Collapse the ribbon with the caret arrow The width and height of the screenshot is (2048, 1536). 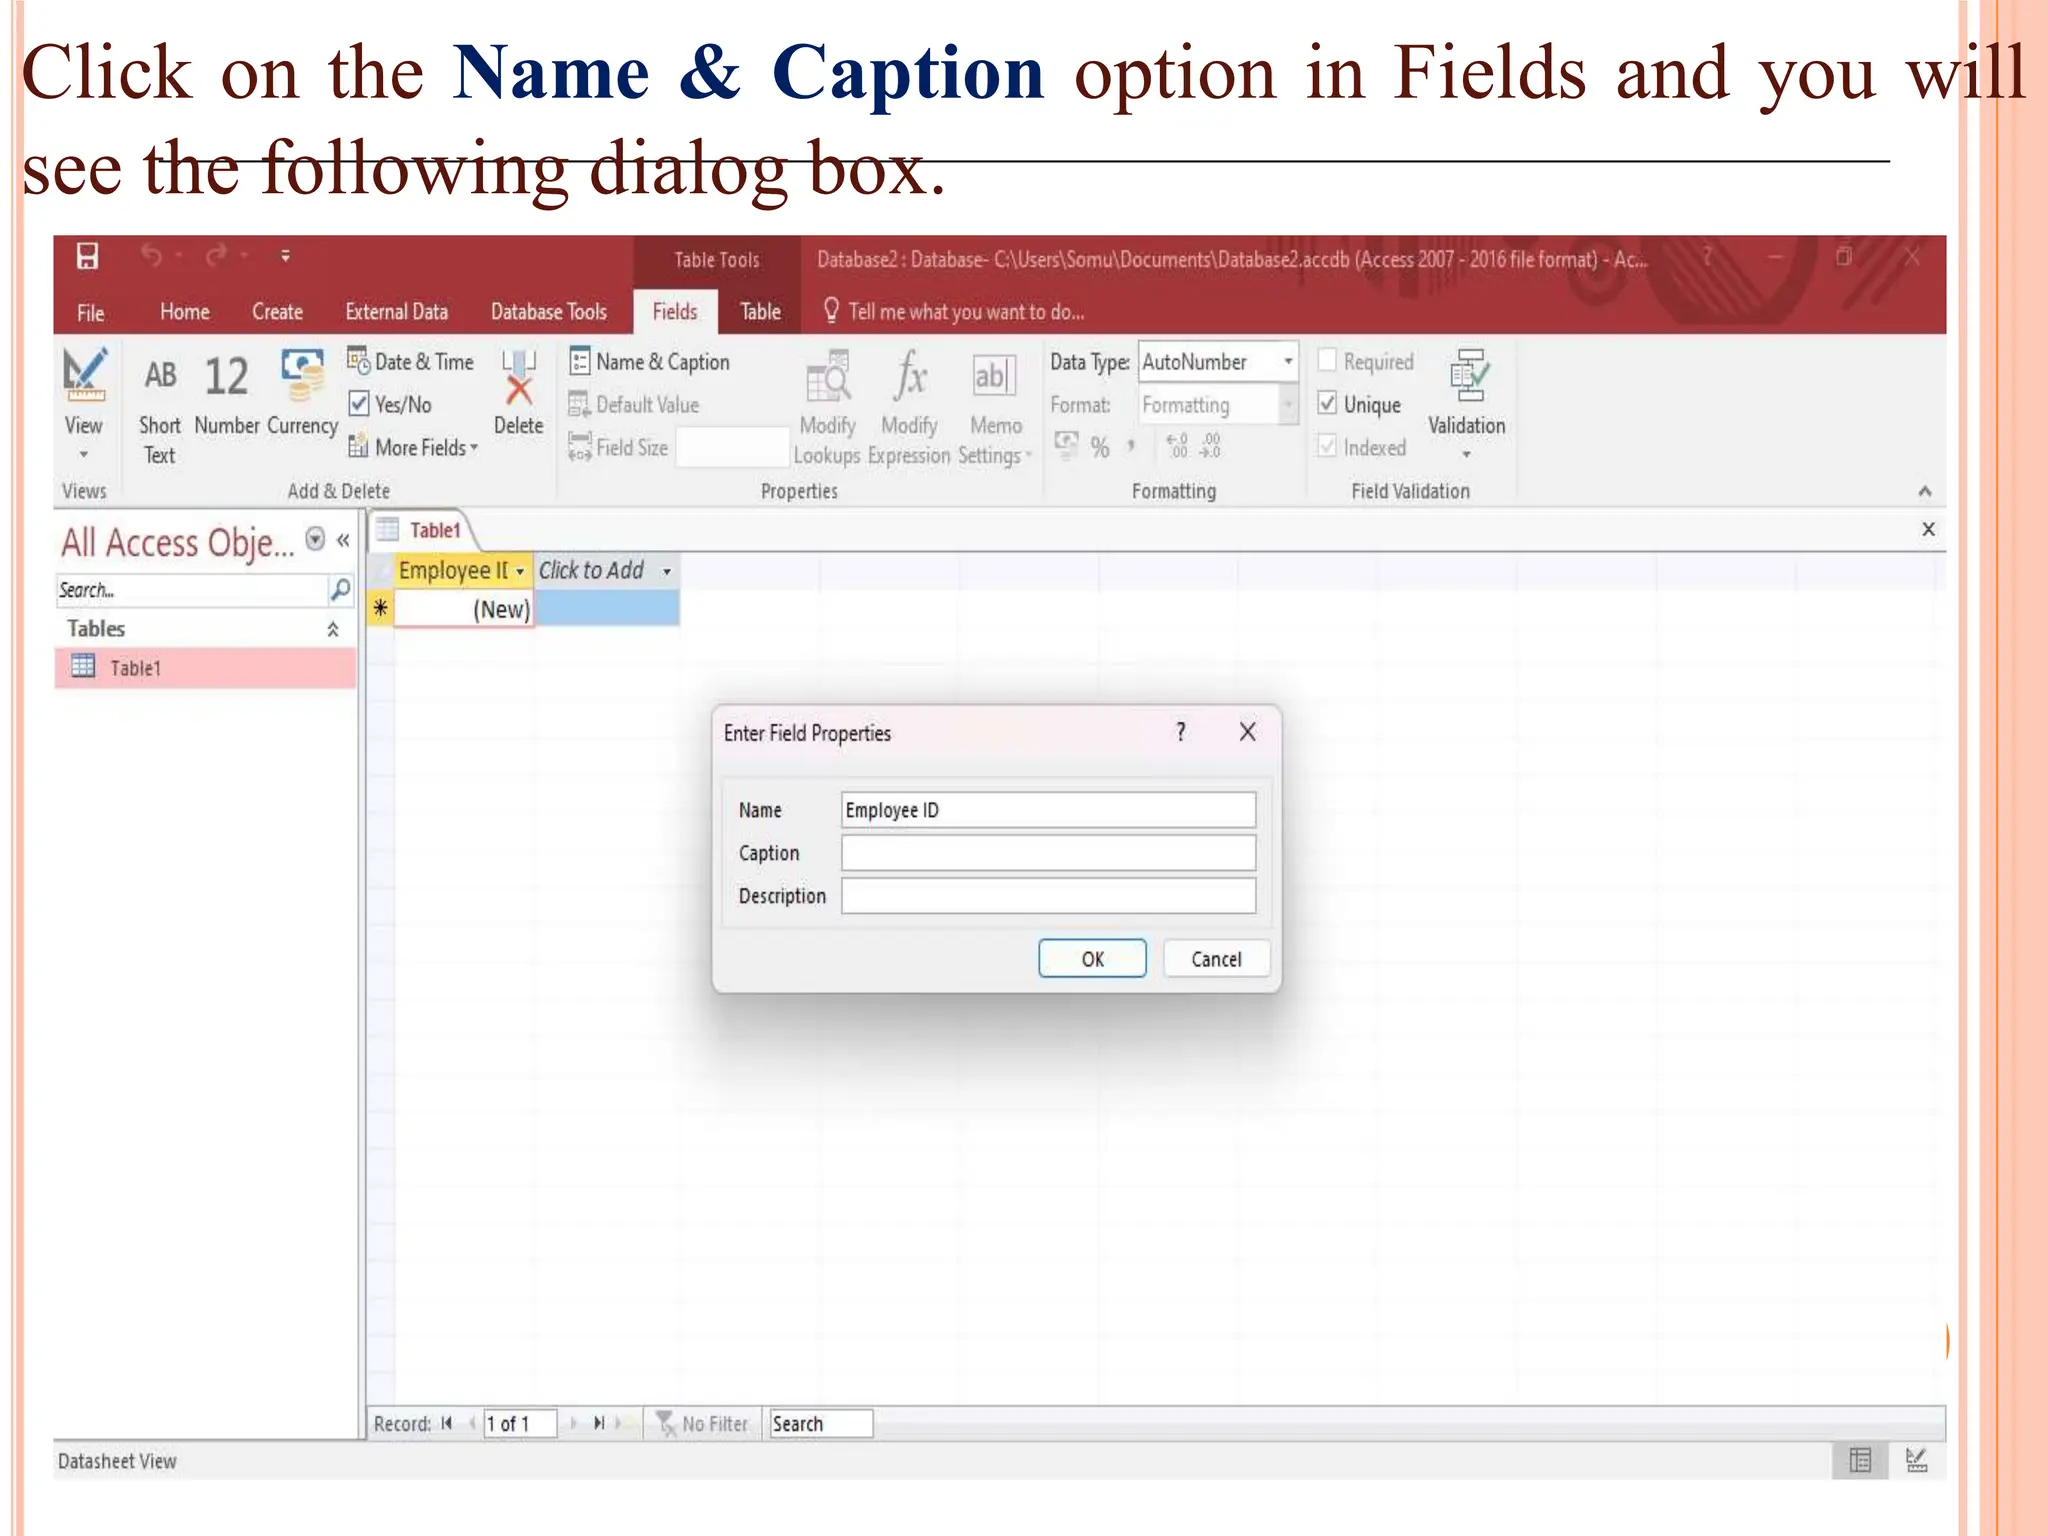click(1925, 491)
